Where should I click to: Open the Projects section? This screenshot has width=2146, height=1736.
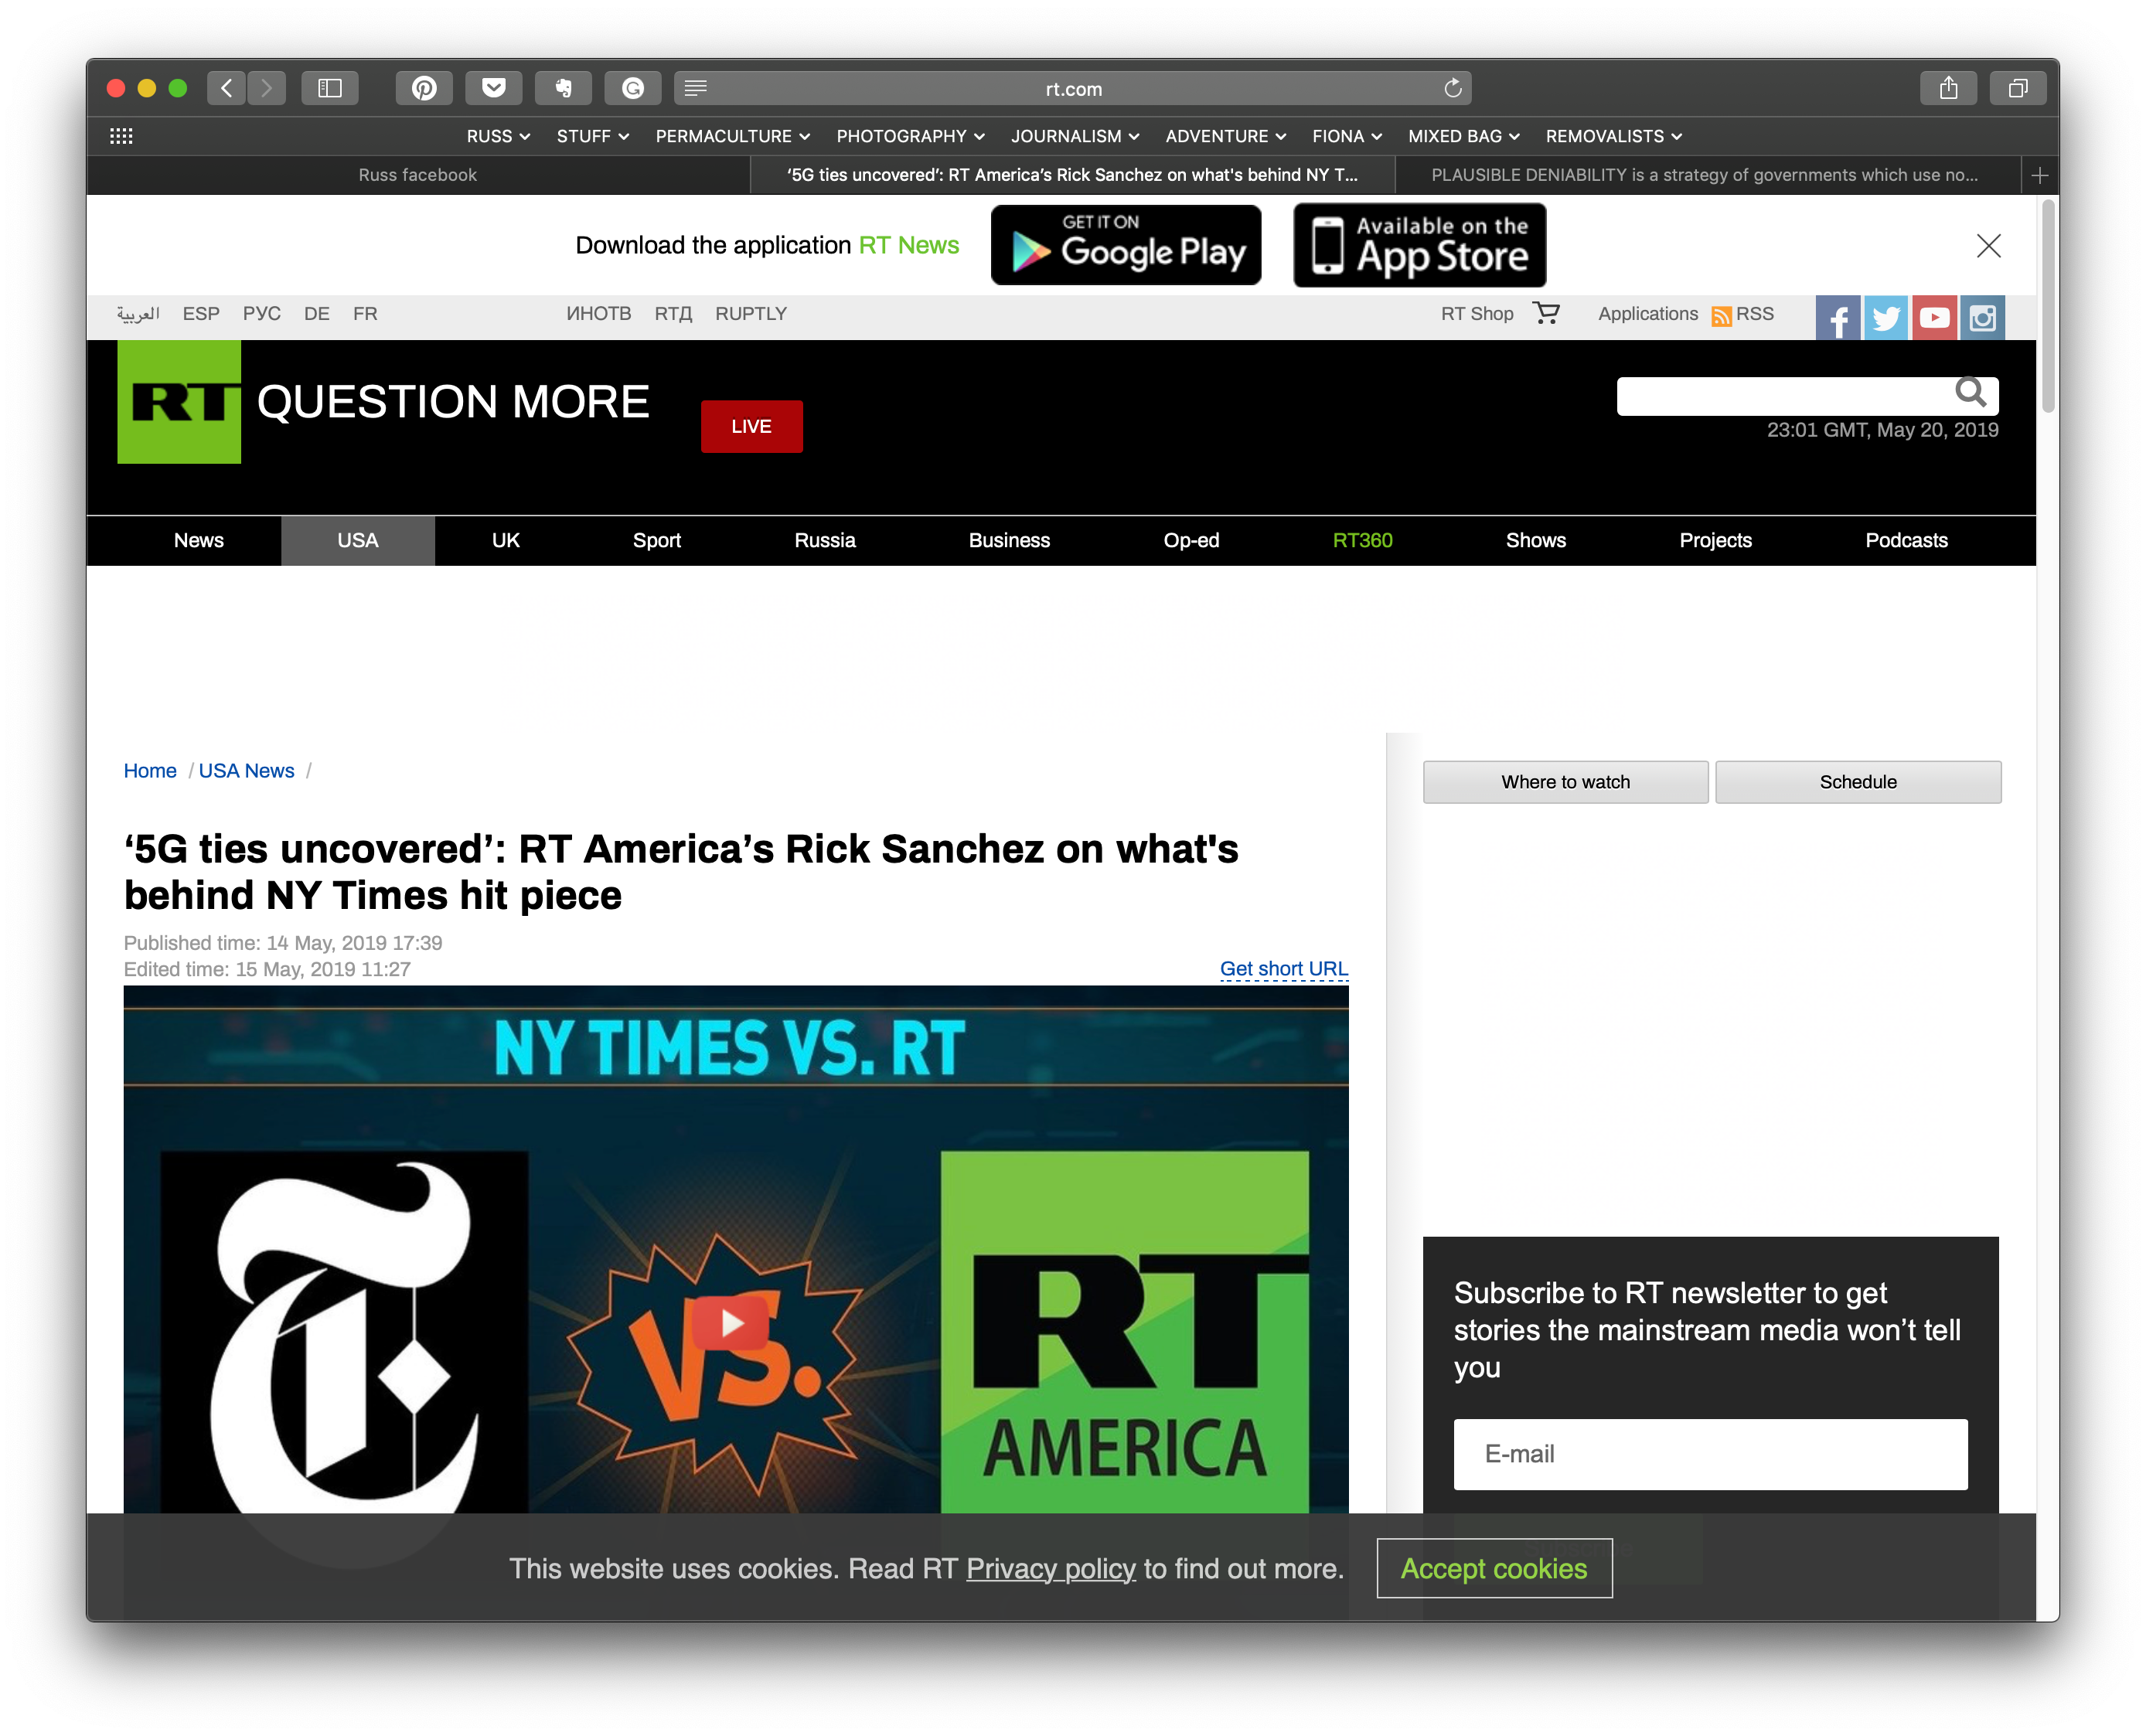[x=1715, y=540]
